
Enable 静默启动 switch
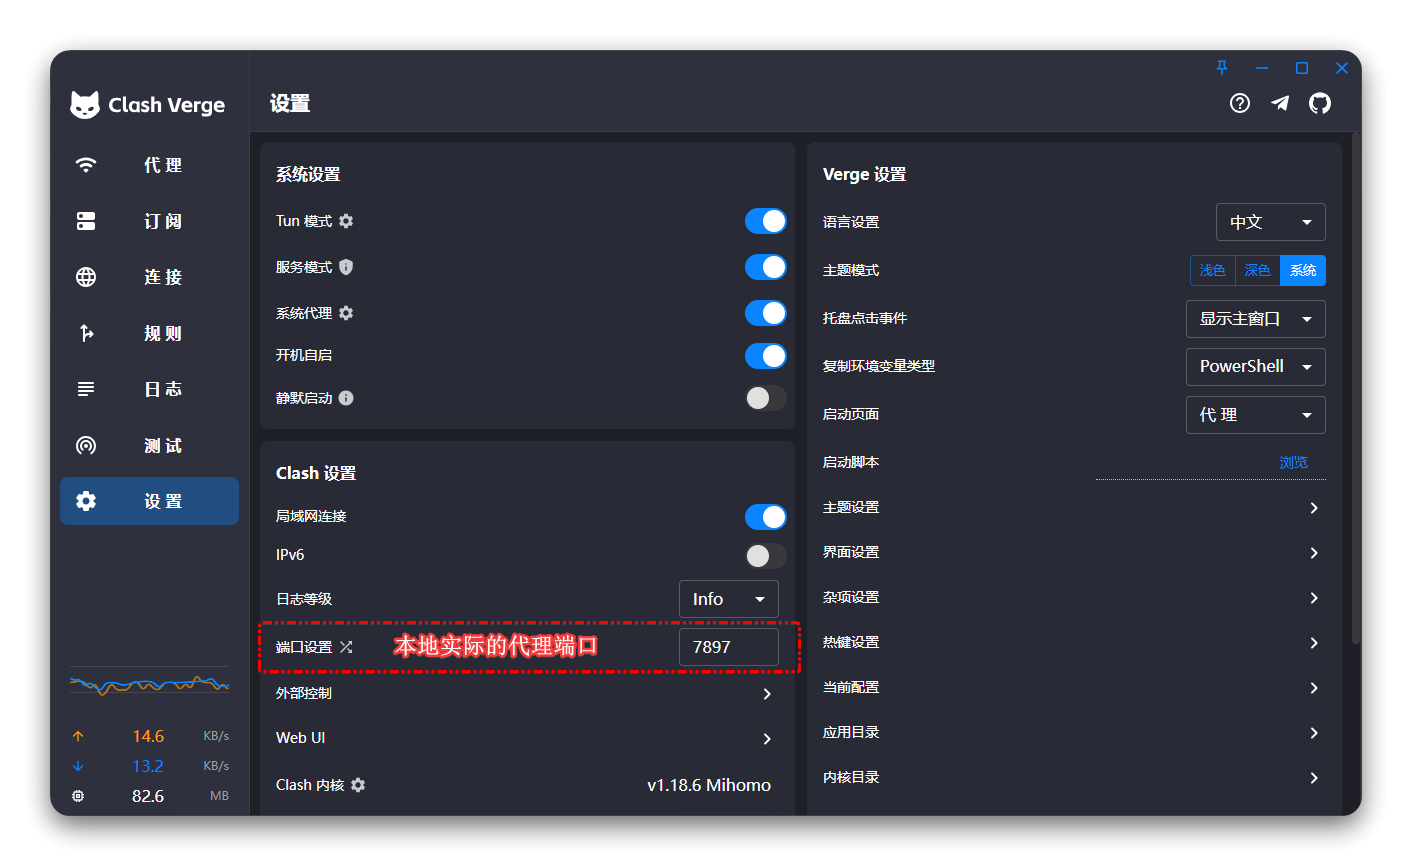pyautogui.click(x=766, y=398)
